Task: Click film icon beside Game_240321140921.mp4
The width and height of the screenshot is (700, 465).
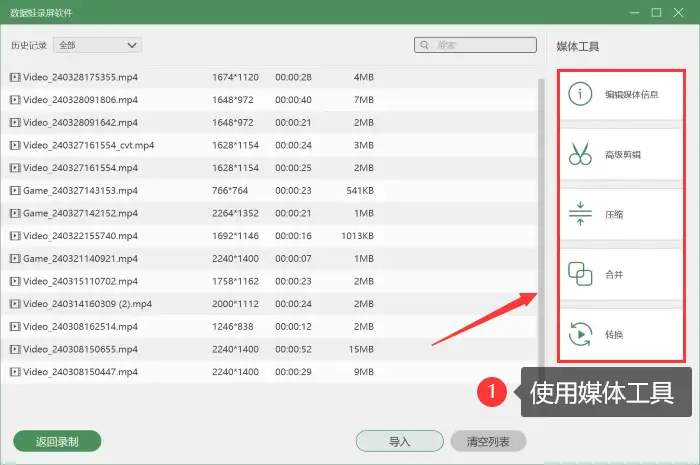Action: point(15,258)
